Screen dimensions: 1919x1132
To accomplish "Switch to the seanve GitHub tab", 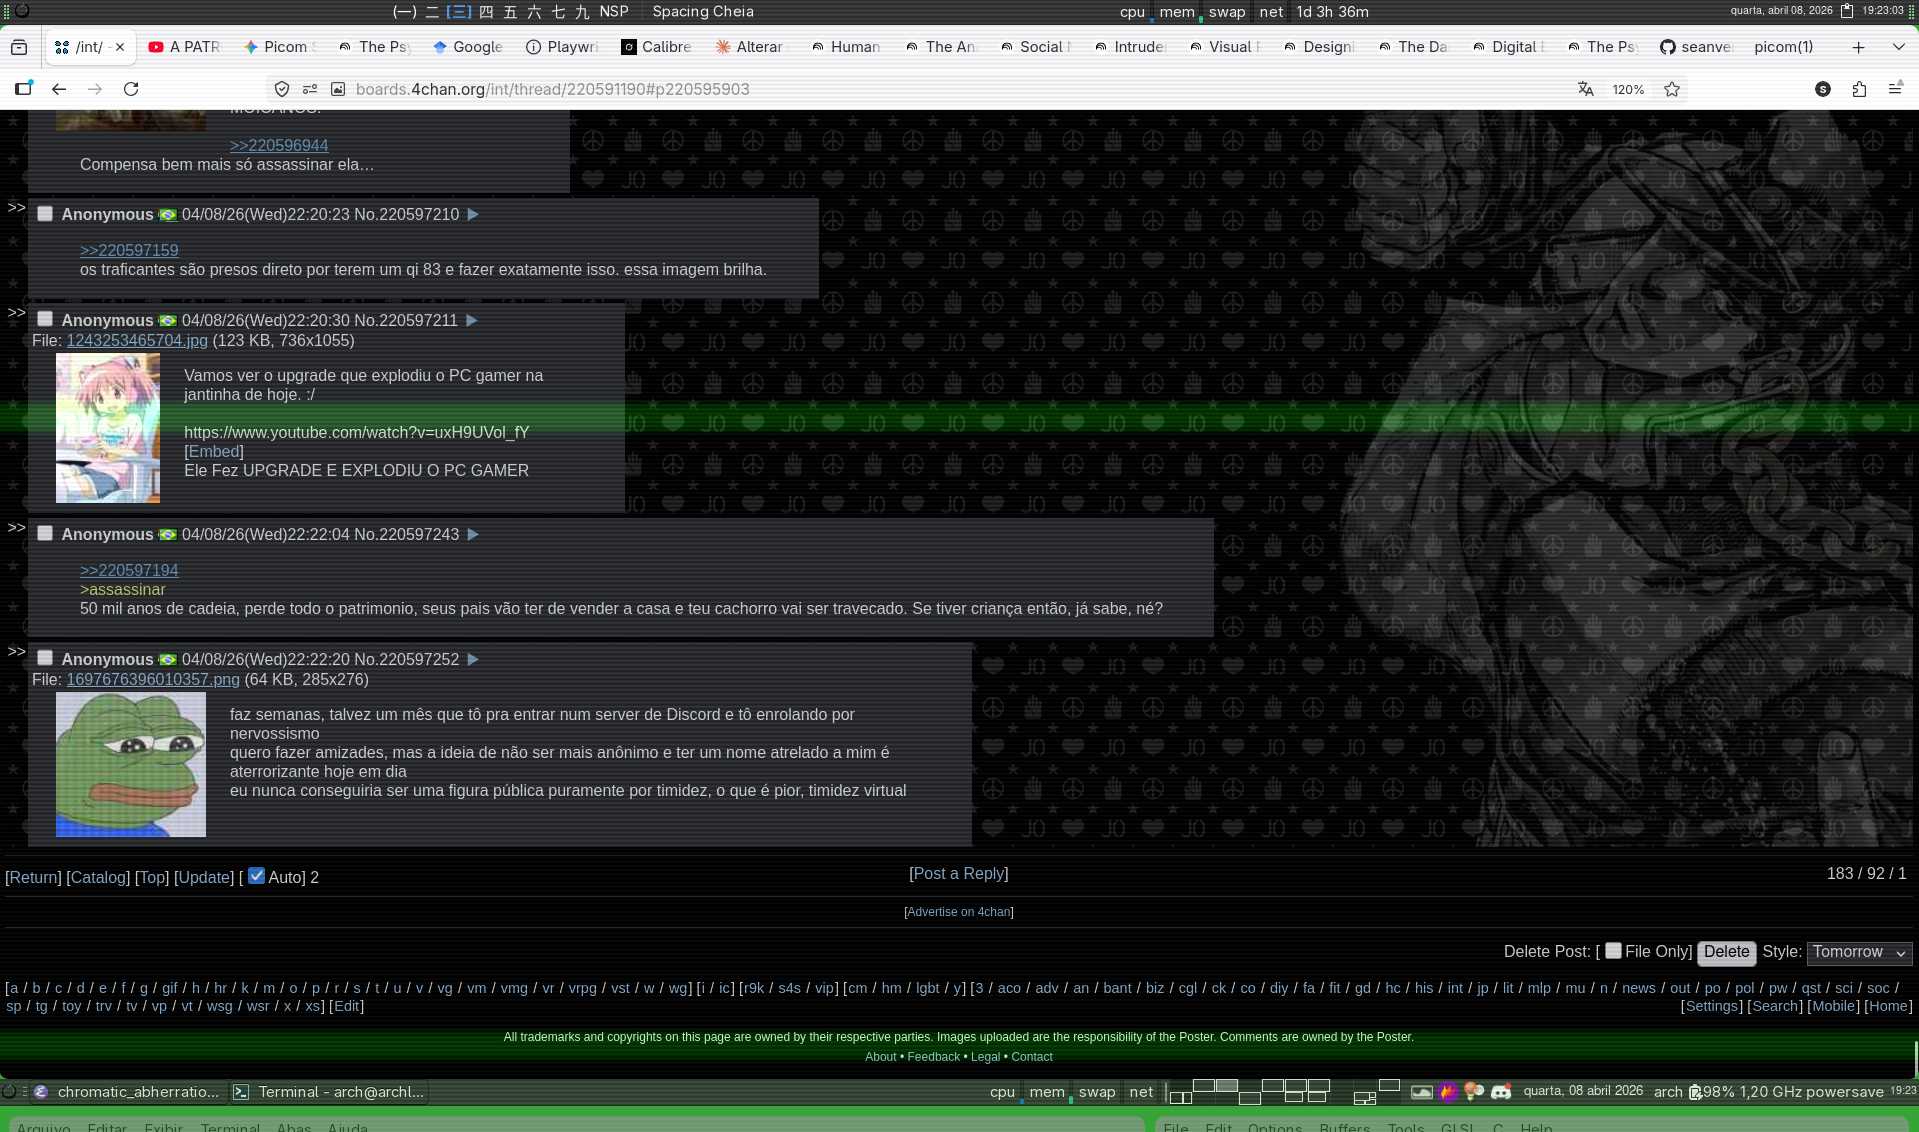I will point(1696,47).
